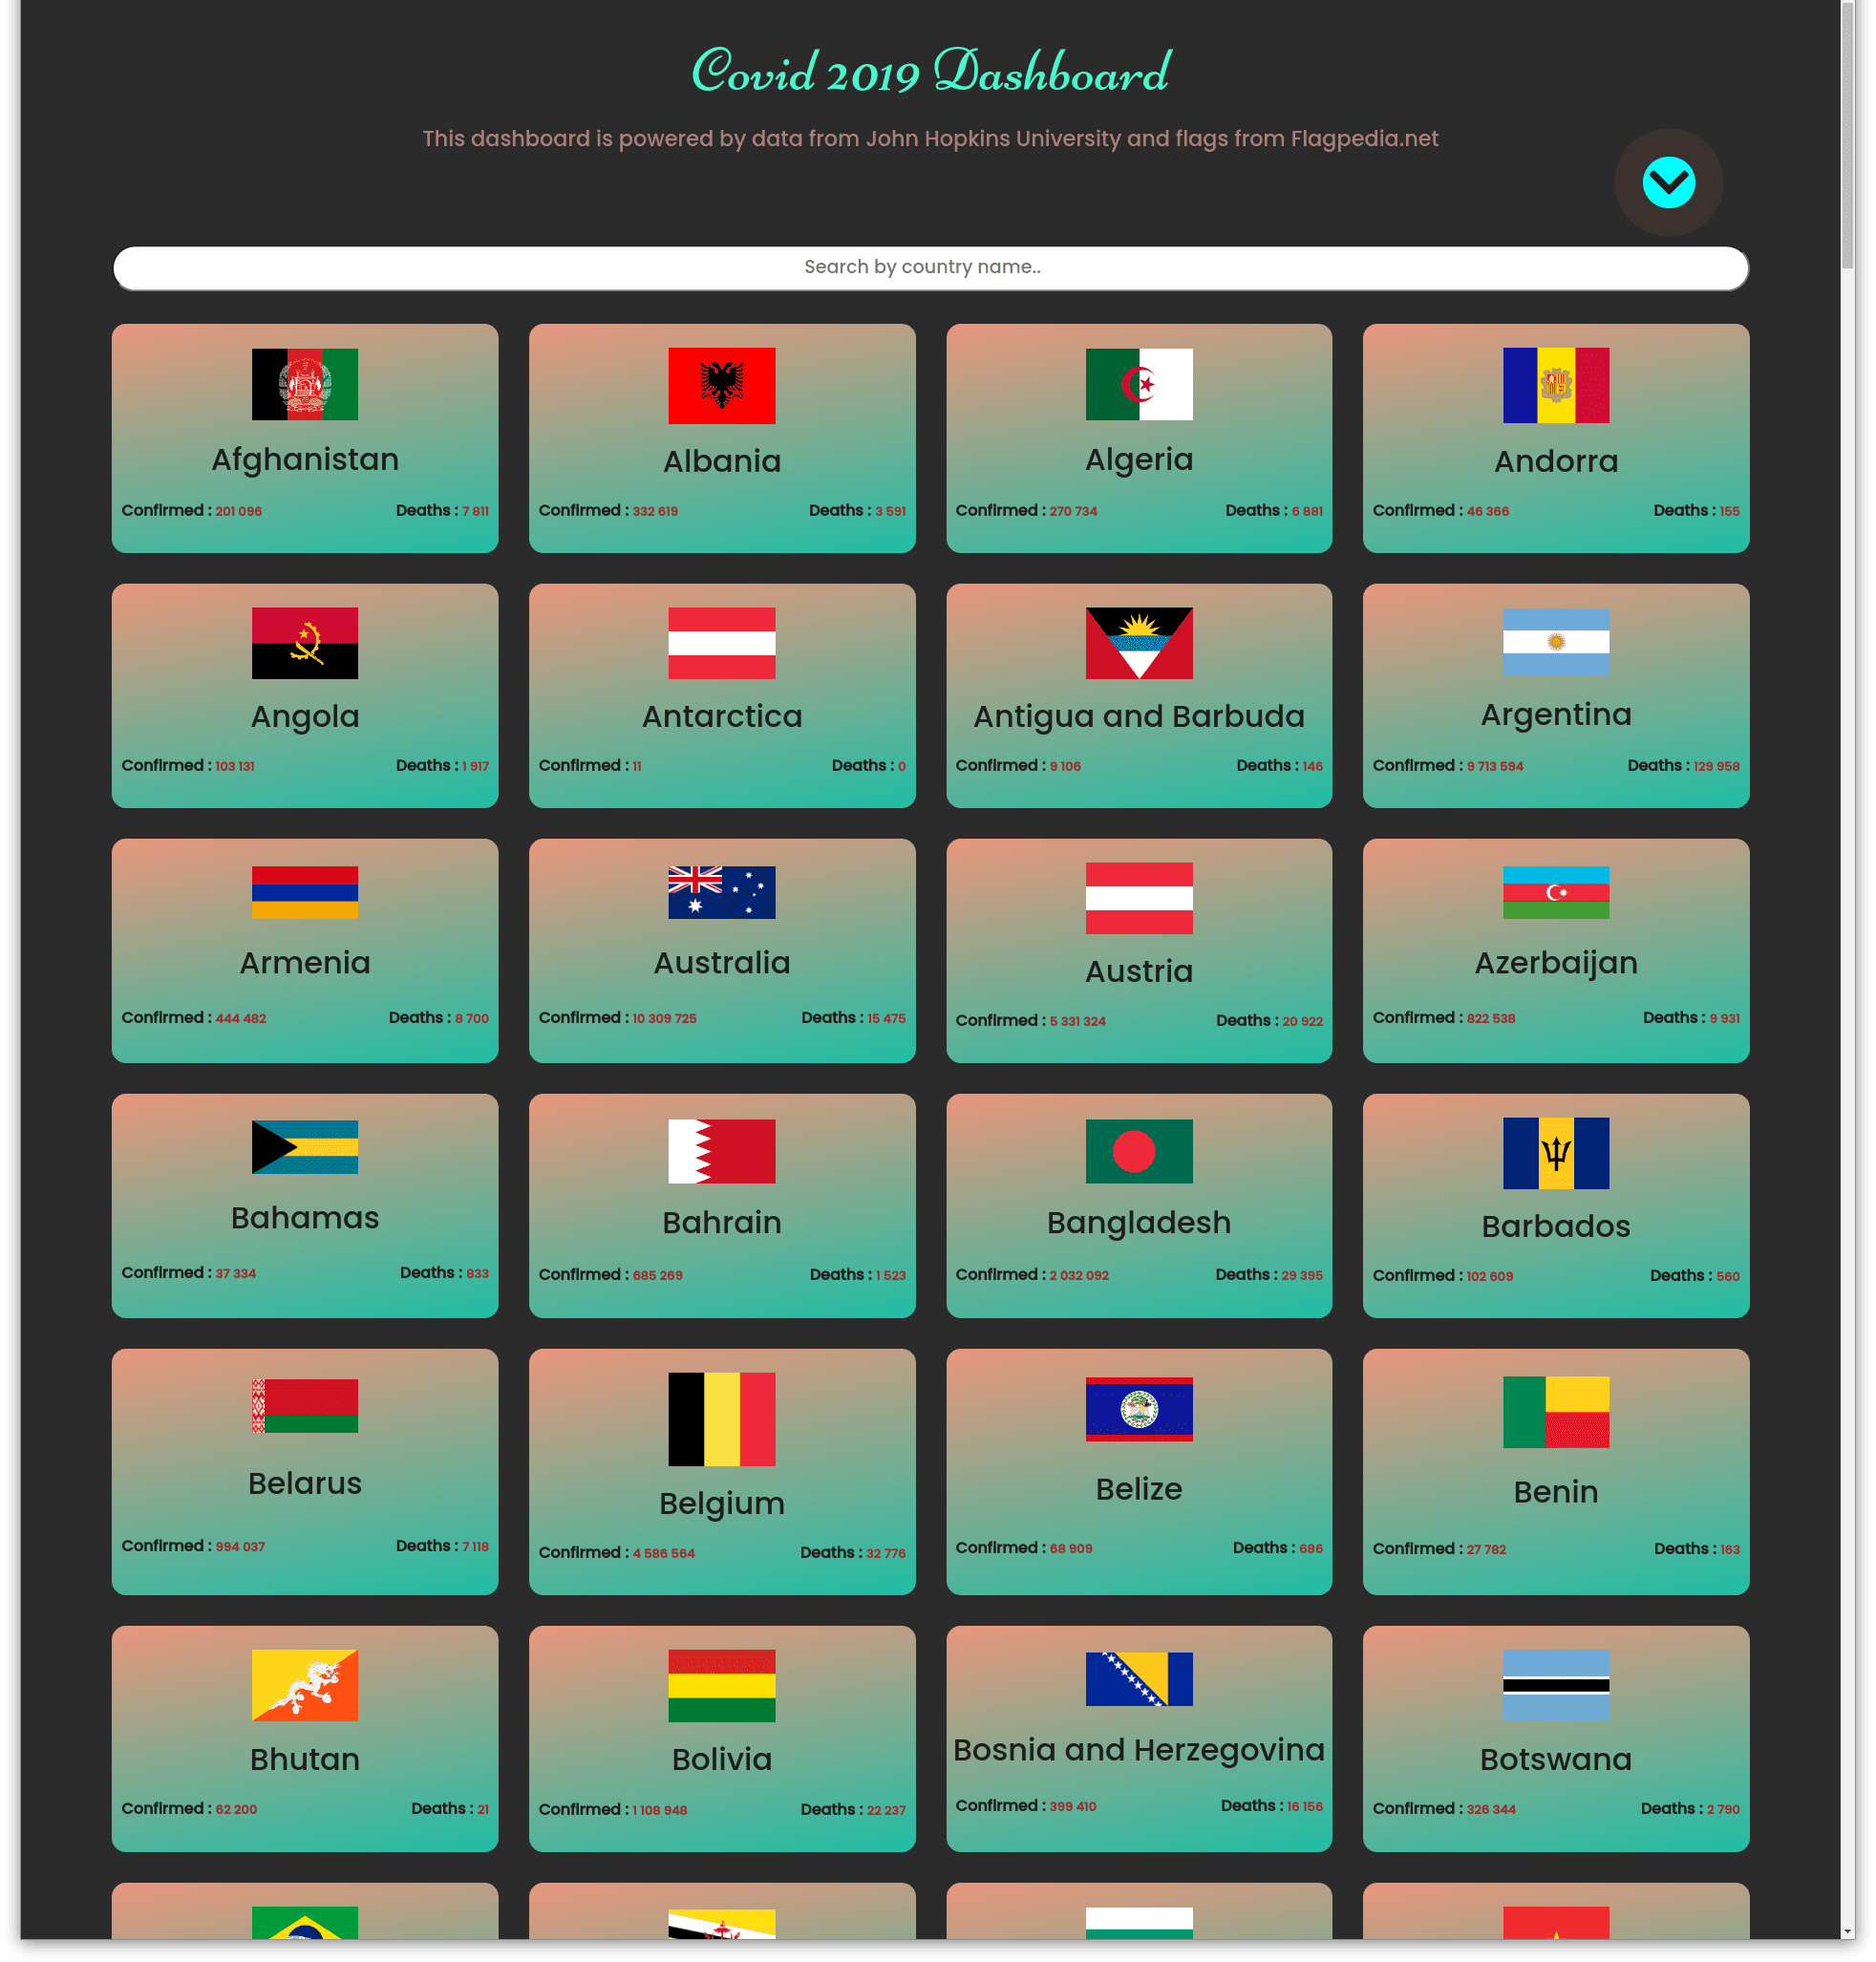Scroll down to view more countries
Image resolution: width=1876 pixels, height=1962 pixels.
point(1668,181)
